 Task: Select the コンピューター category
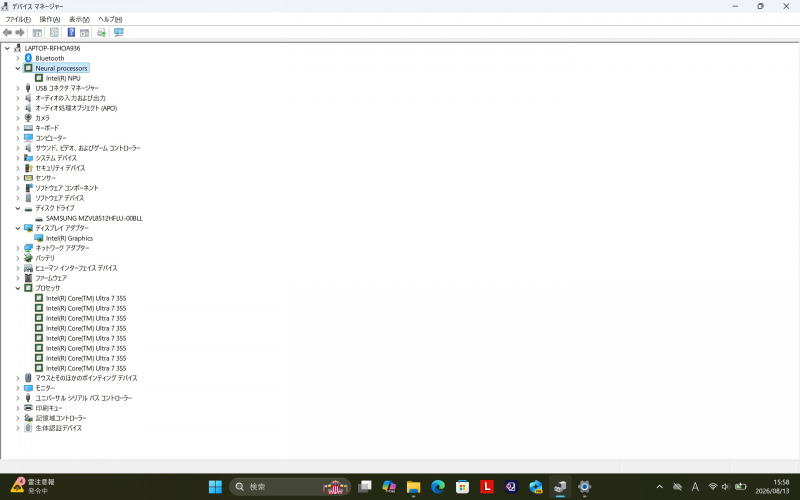[51, 138]
